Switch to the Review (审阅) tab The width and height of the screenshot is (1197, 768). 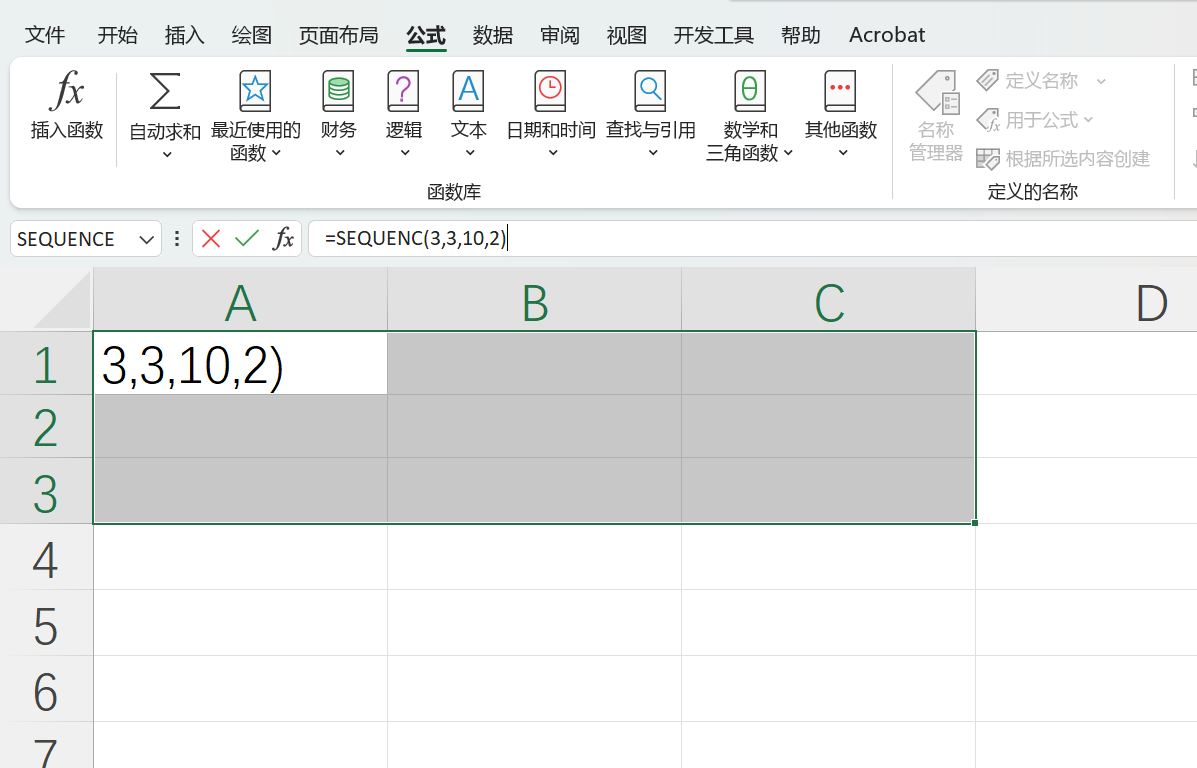point(560,35)
